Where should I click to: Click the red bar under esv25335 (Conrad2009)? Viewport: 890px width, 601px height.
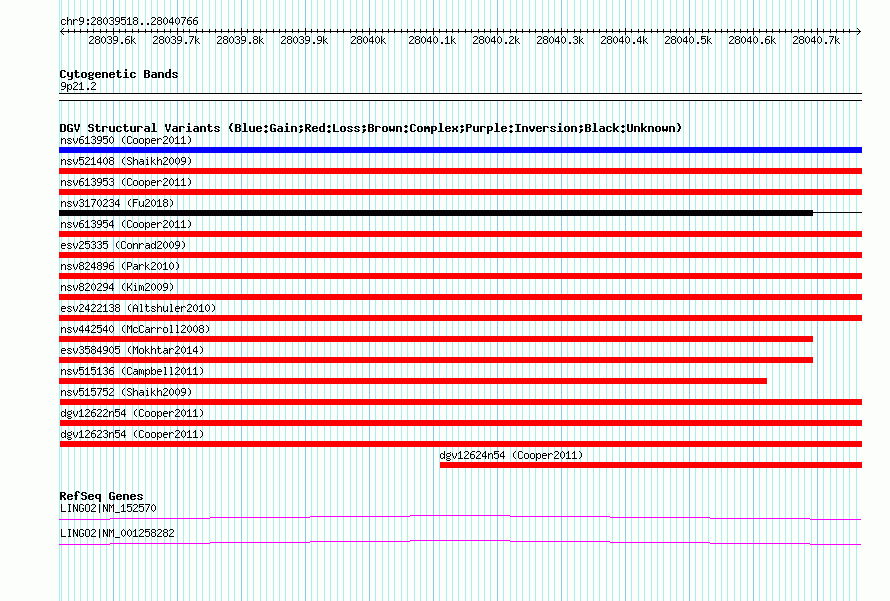[x=460, y=255]
